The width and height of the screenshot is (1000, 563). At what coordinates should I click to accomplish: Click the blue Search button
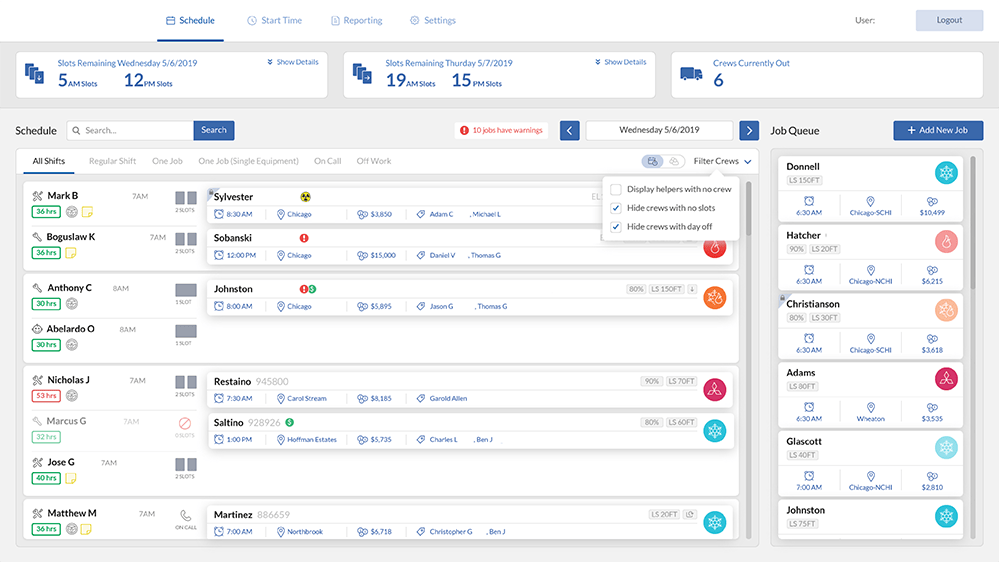tap(214, 130)
